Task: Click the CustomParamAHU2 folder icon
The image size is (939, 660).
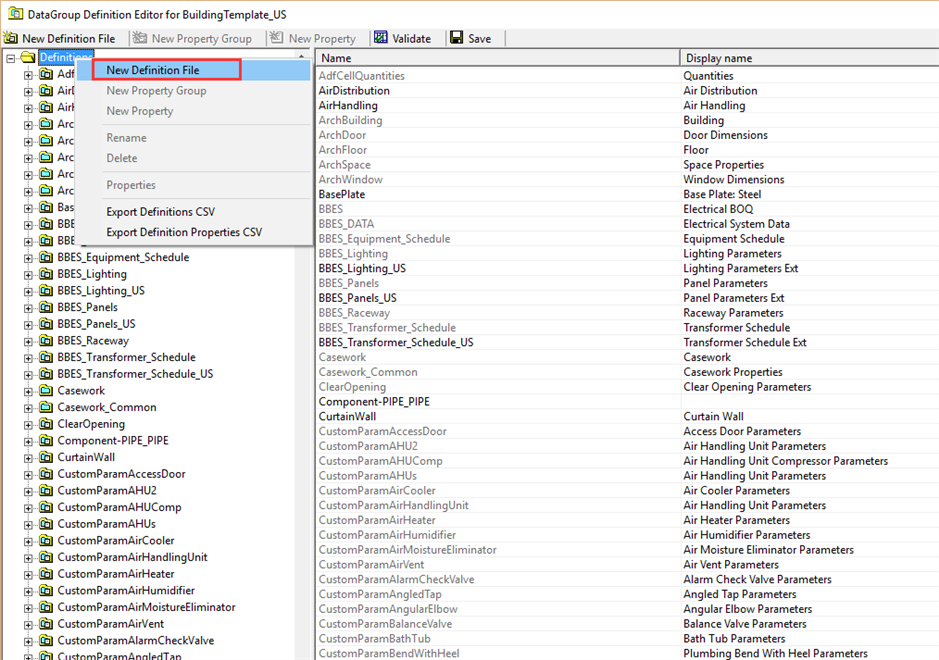Action: click(x=46, y=491)
